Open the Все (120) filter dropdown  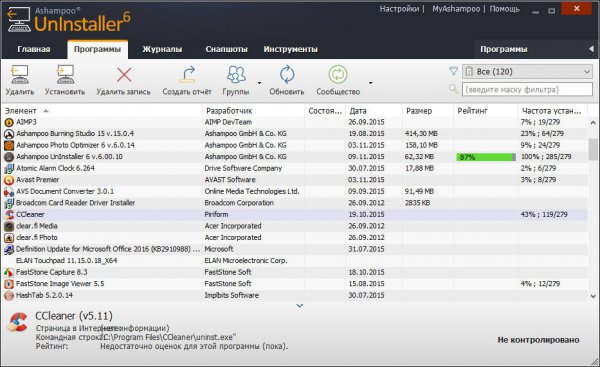tap(527, 72)
